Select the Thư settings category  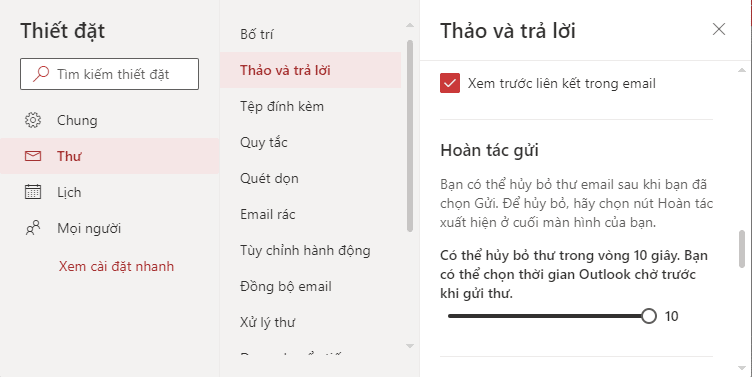tap(110, 156)
